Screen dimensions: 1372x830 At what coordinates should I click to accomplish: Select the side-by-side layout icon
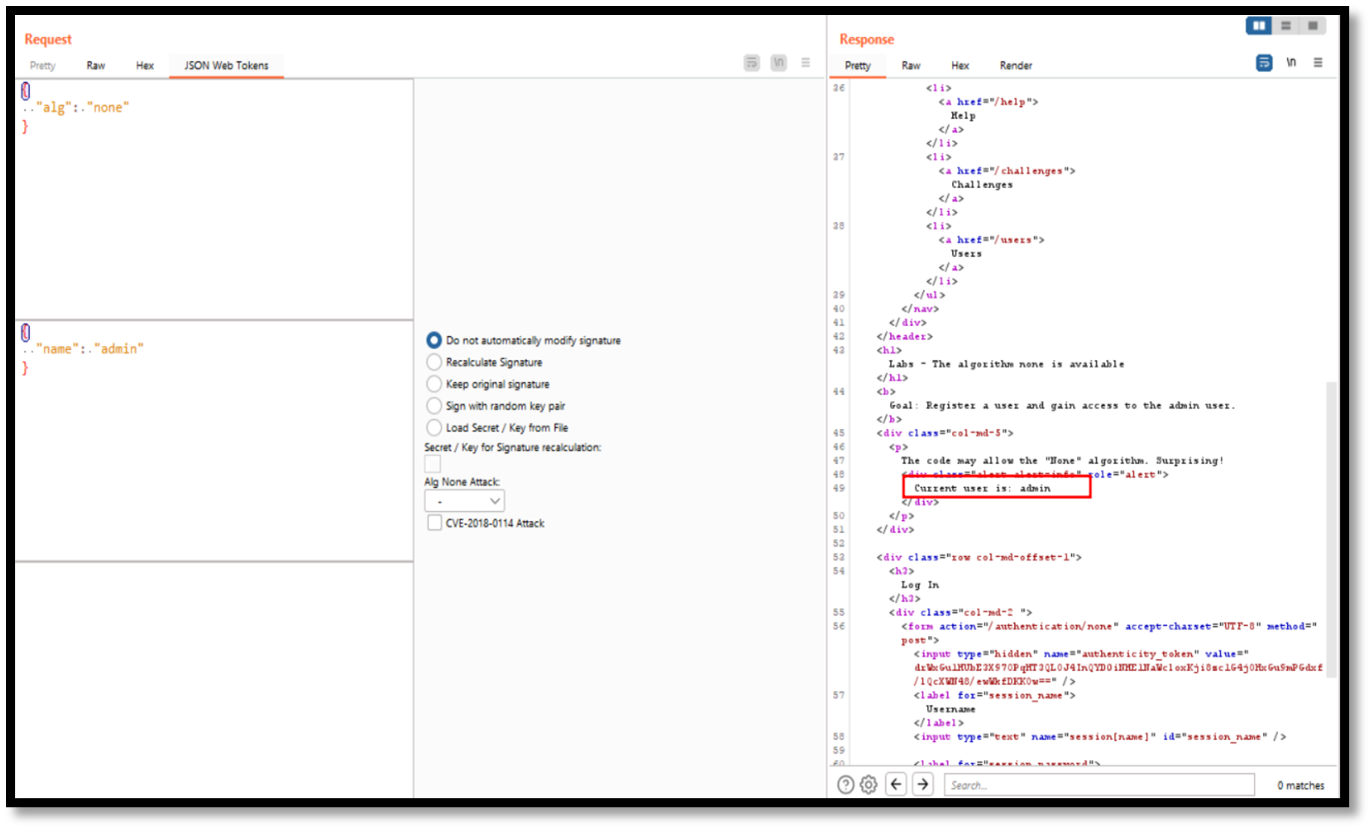tap(1258, 25)
